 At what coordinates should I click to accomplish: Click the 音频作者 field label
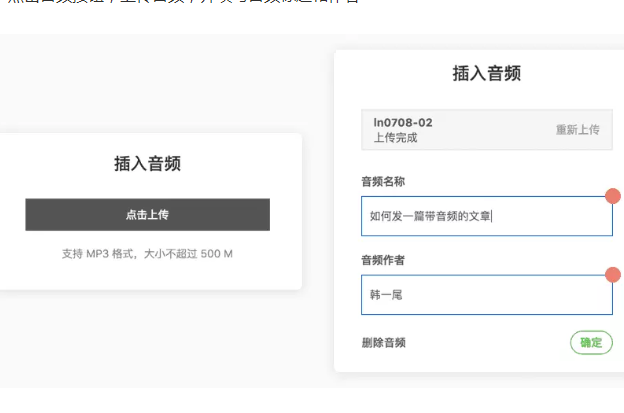click(383, 260)
